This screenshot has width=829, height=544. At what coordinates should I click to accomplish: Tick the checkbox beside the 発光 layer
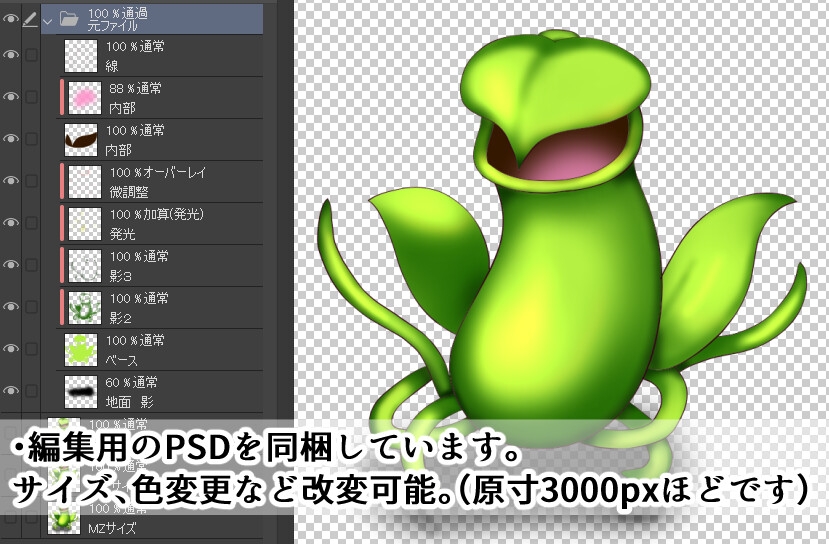pos(31,223)
